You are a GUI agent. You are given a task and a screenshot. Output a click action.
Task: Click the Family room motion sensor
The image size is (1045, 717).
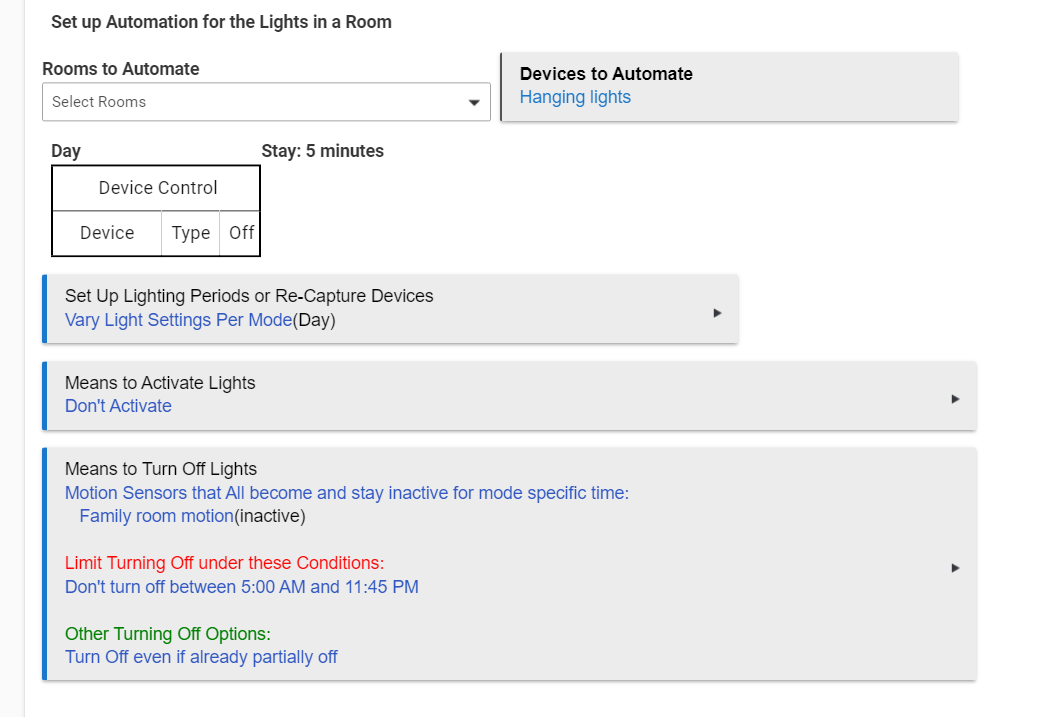(155, 516)
